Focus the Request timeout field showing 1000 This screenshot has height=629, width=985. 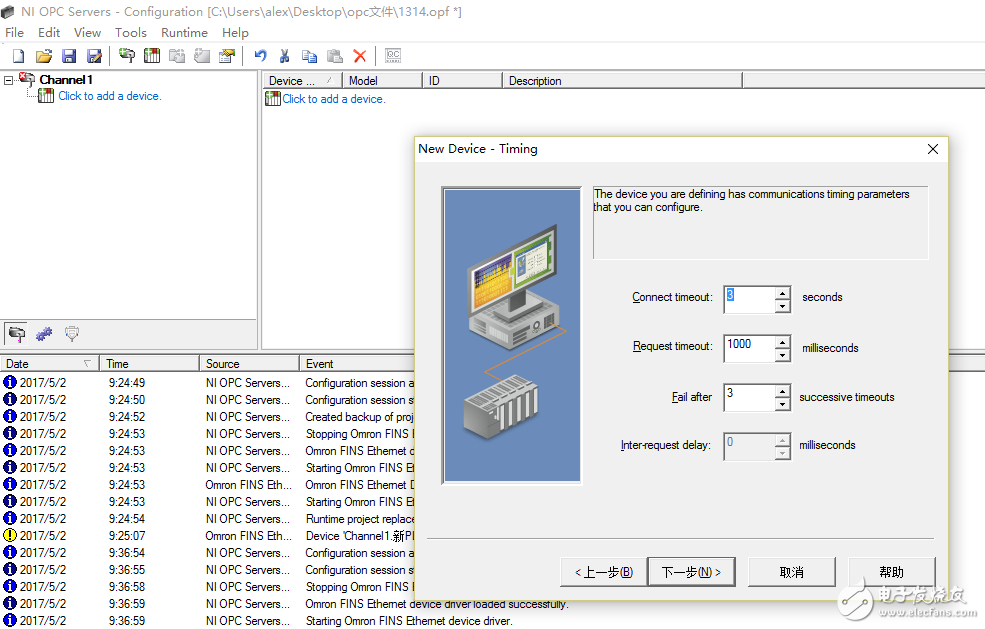[749, 349]
